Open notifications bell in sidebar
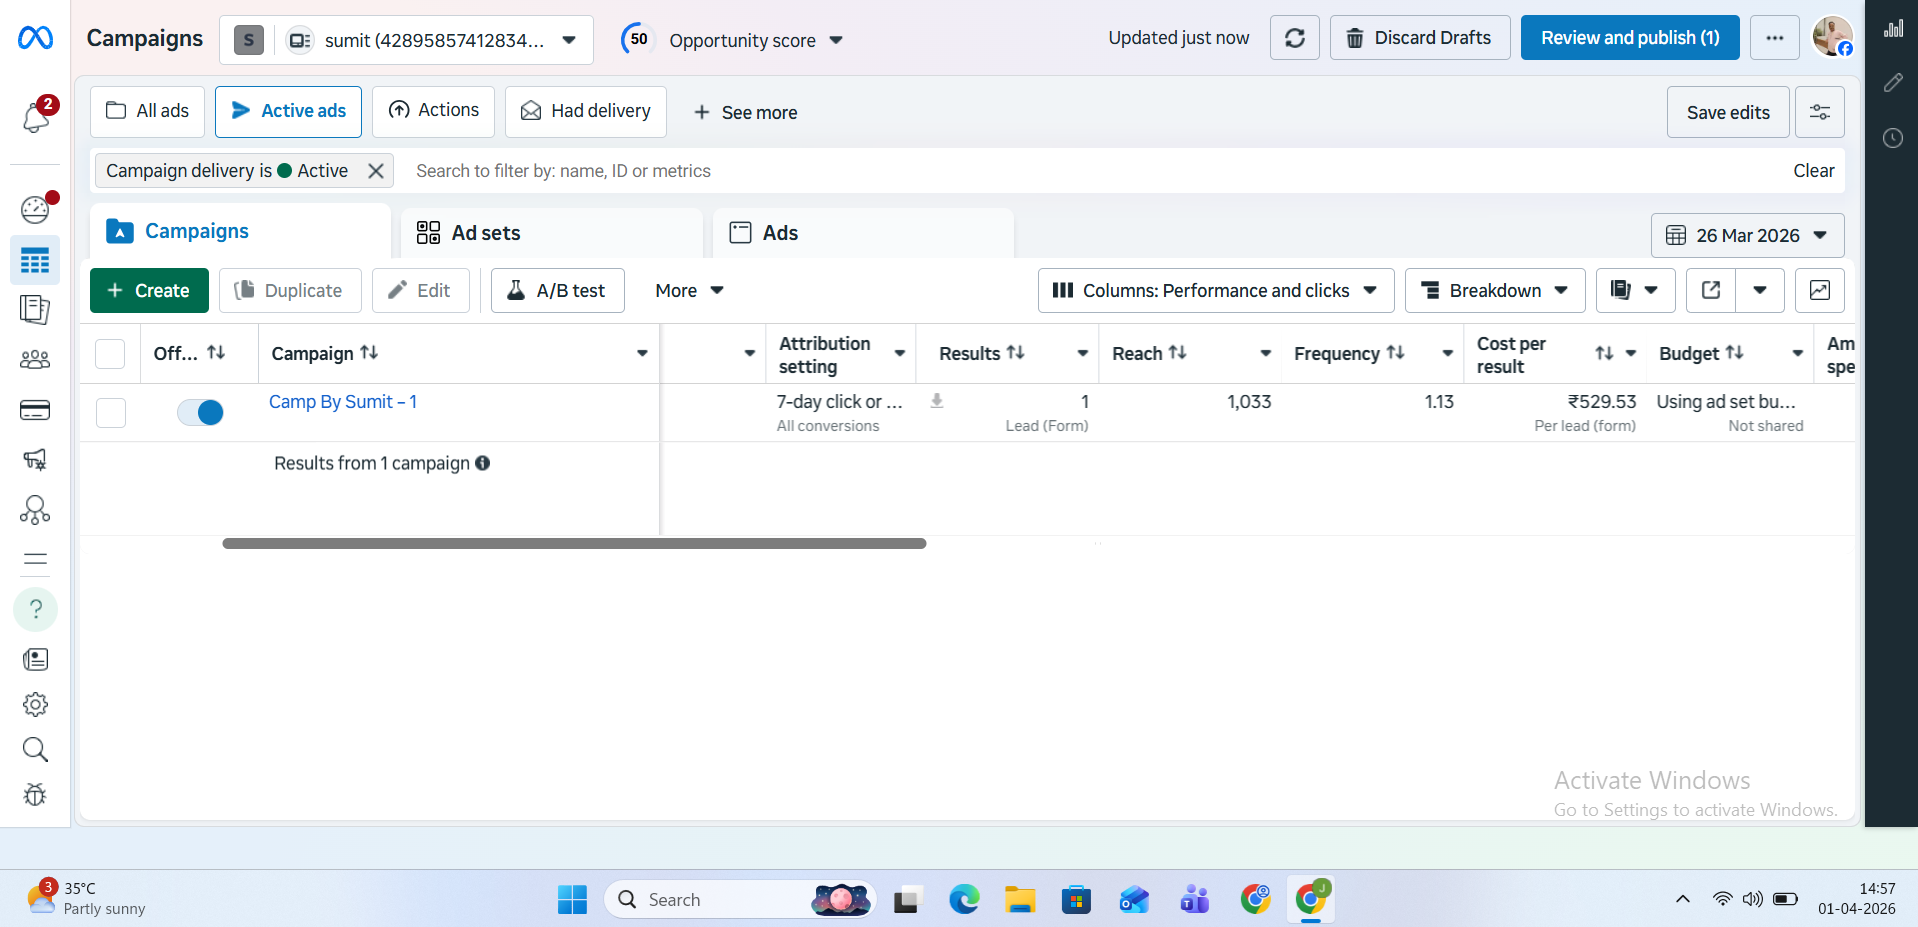Screen dimensions: 1918x927 click(36, 117)
